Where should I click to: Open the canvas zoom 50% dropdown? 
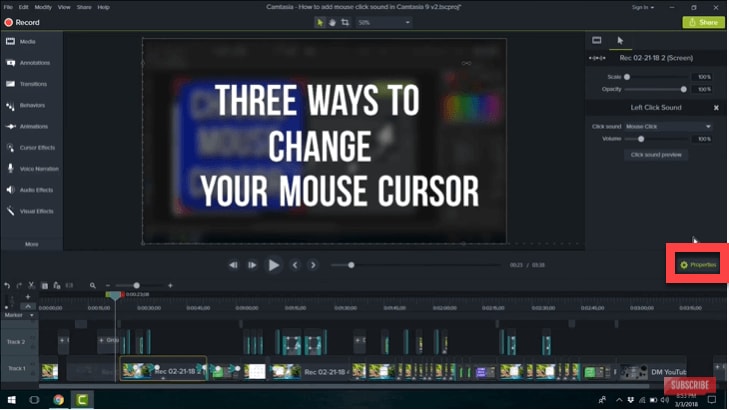(x=384, y=22)
